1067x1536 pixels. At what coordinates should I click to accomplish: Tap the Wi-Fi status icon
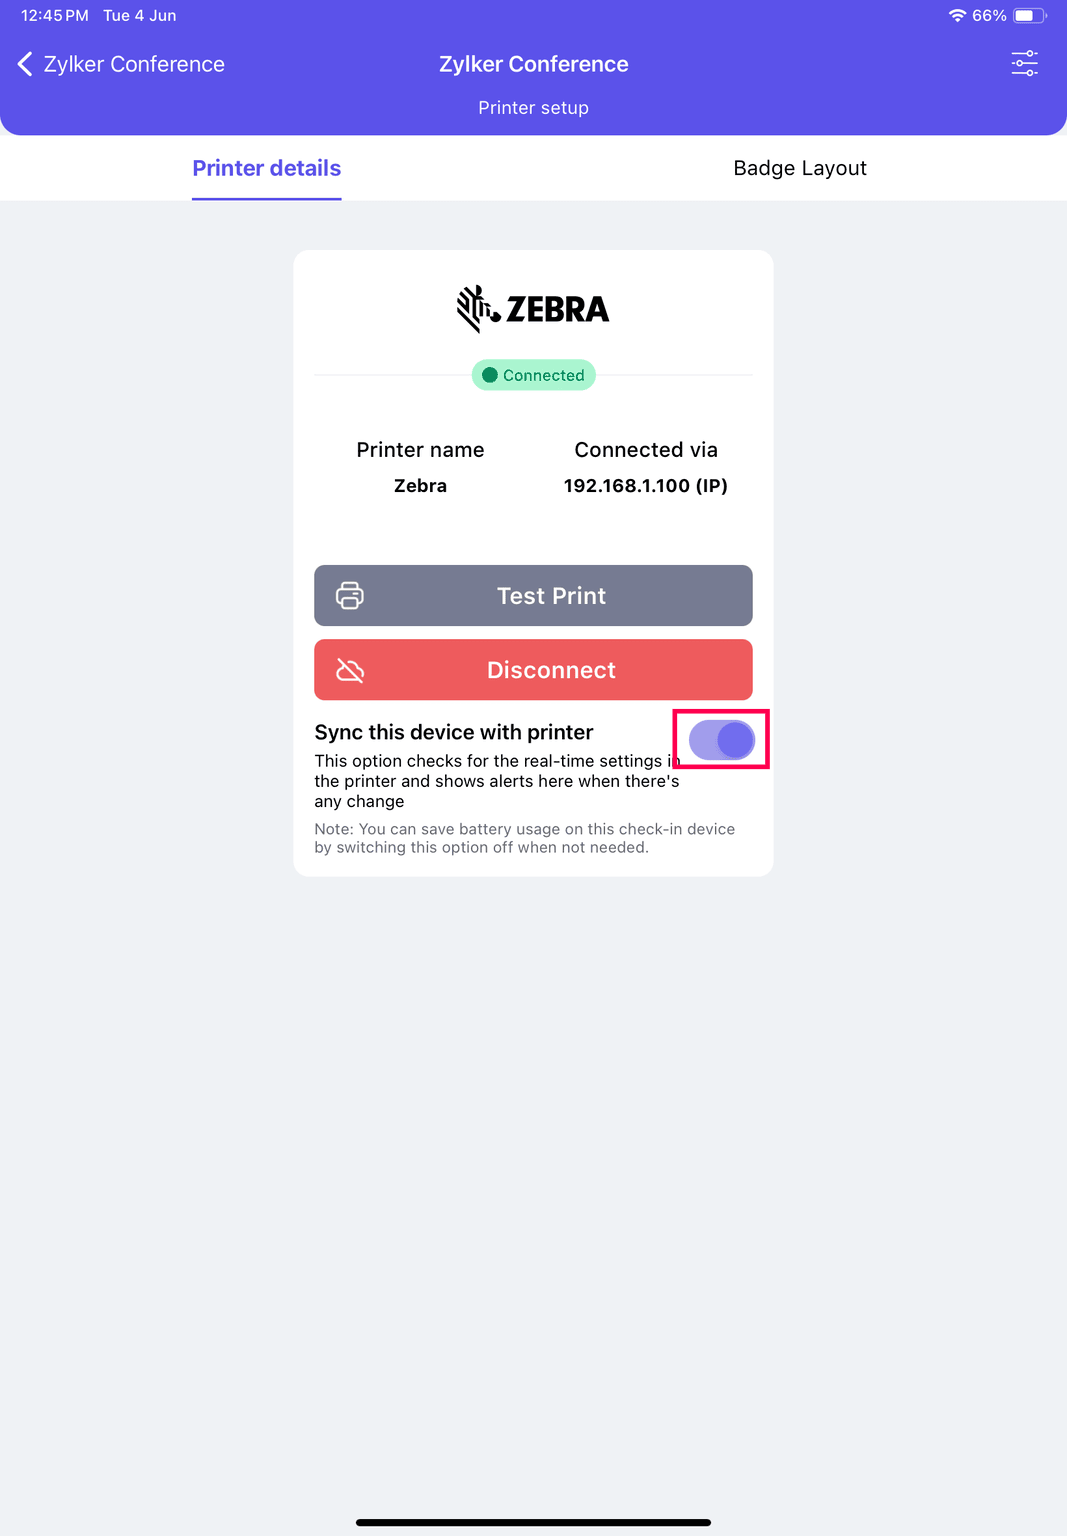[957, 16]
